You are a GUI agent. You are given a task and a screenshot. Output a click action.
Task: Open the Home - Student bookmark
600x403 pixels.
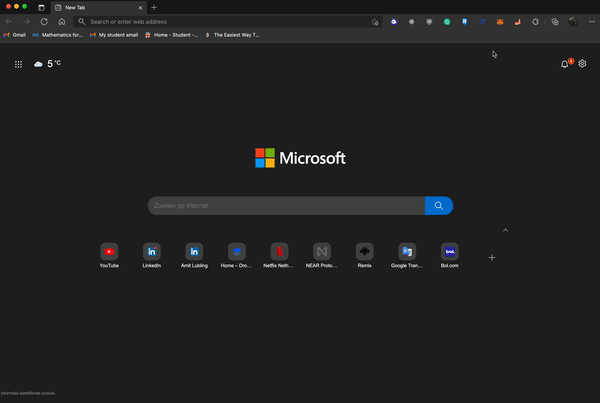point(171,35)
